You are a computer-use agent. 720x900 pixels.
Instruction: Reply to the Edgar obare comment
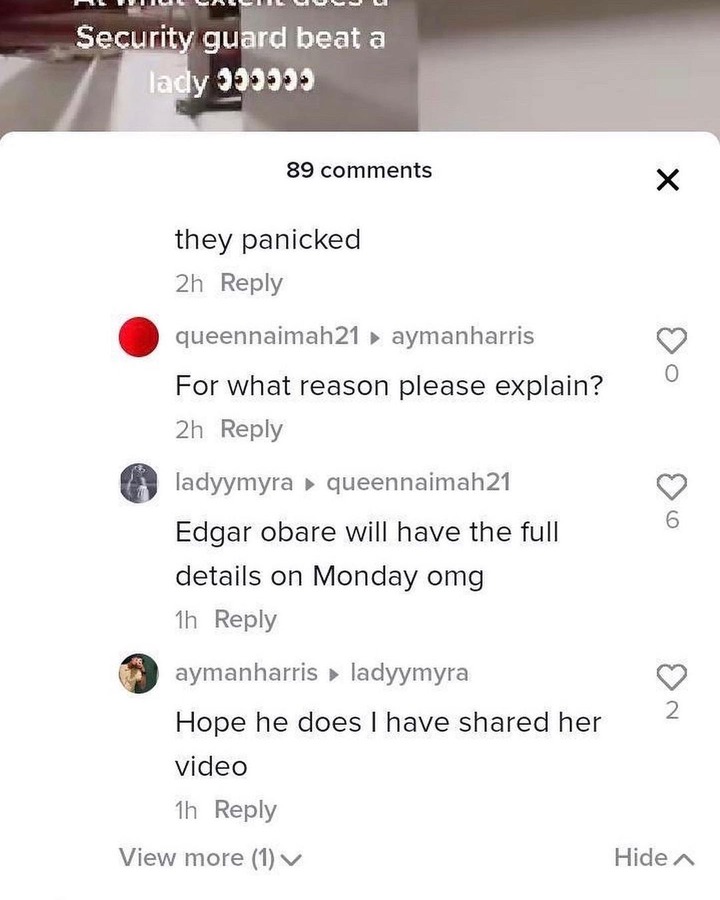(x=245, y=620)
